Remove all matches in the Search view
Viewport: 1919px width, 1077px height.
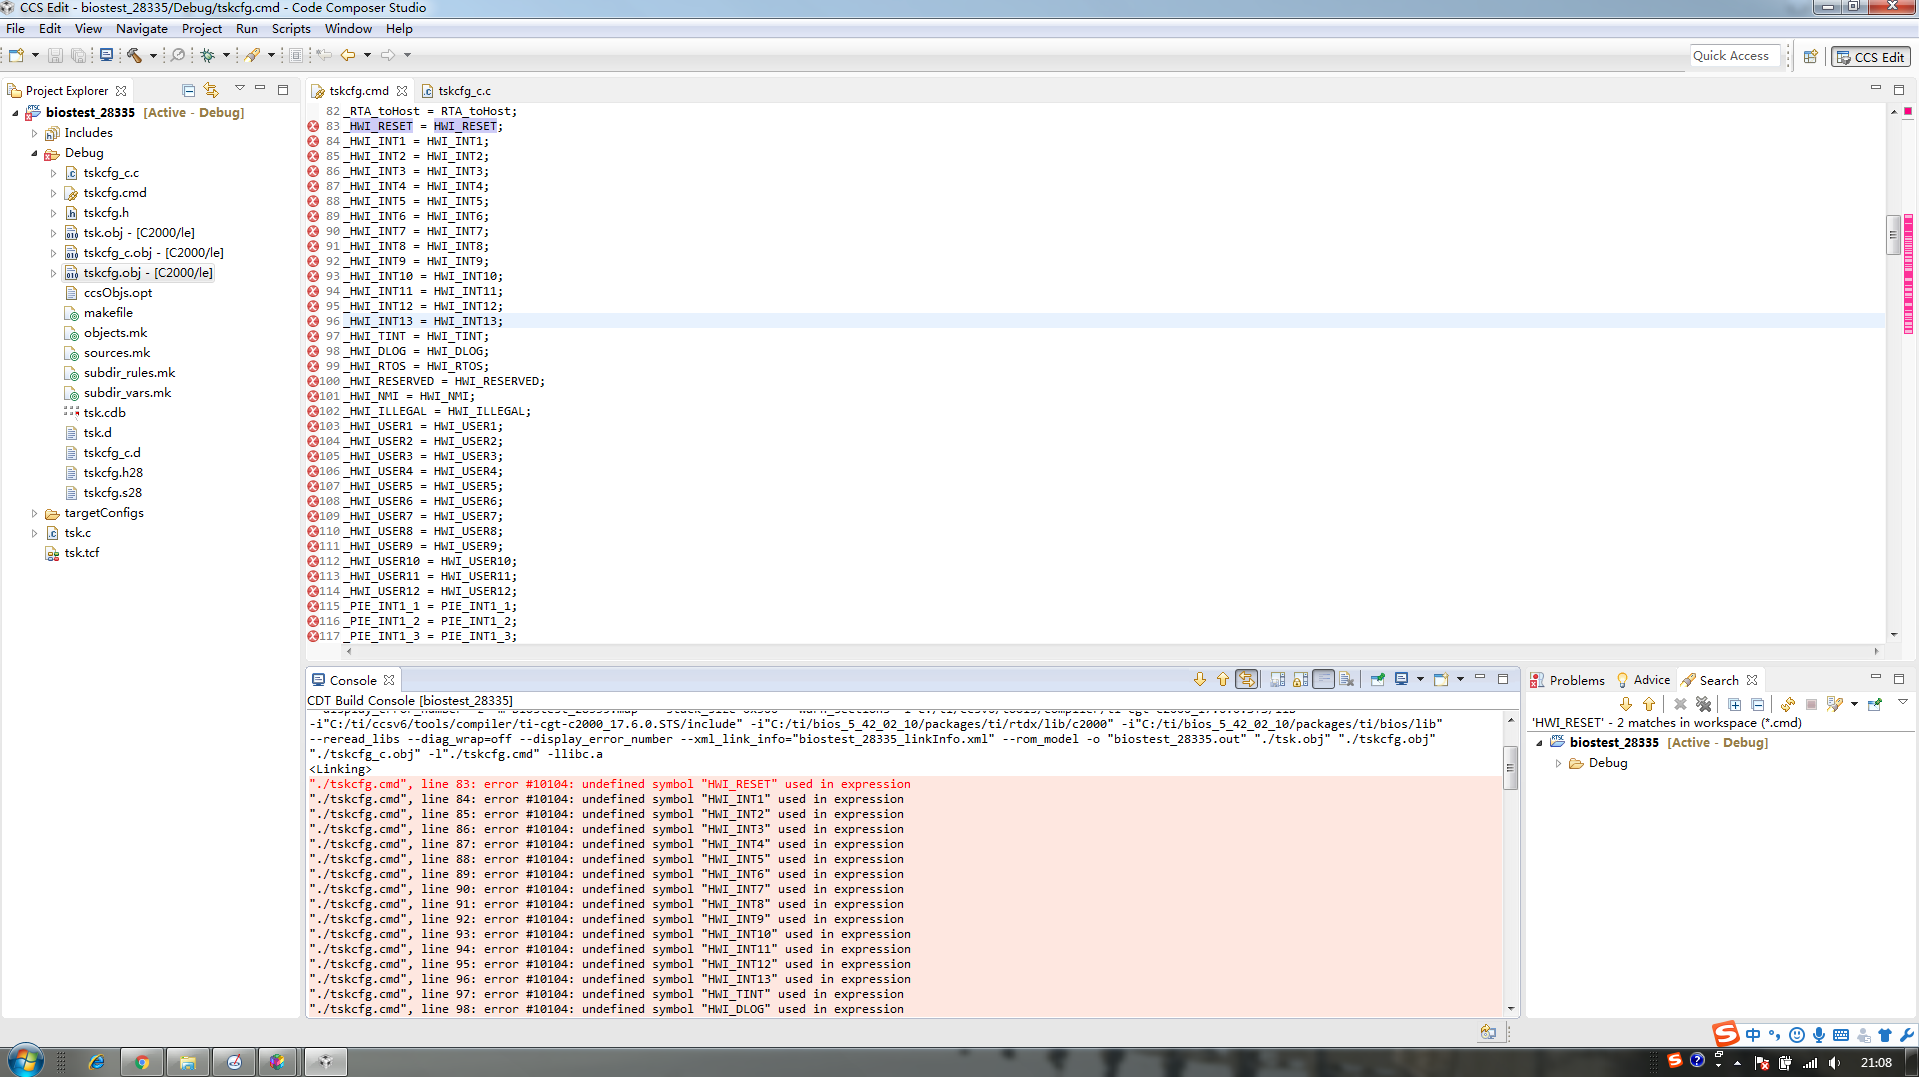pos(1703,704)
